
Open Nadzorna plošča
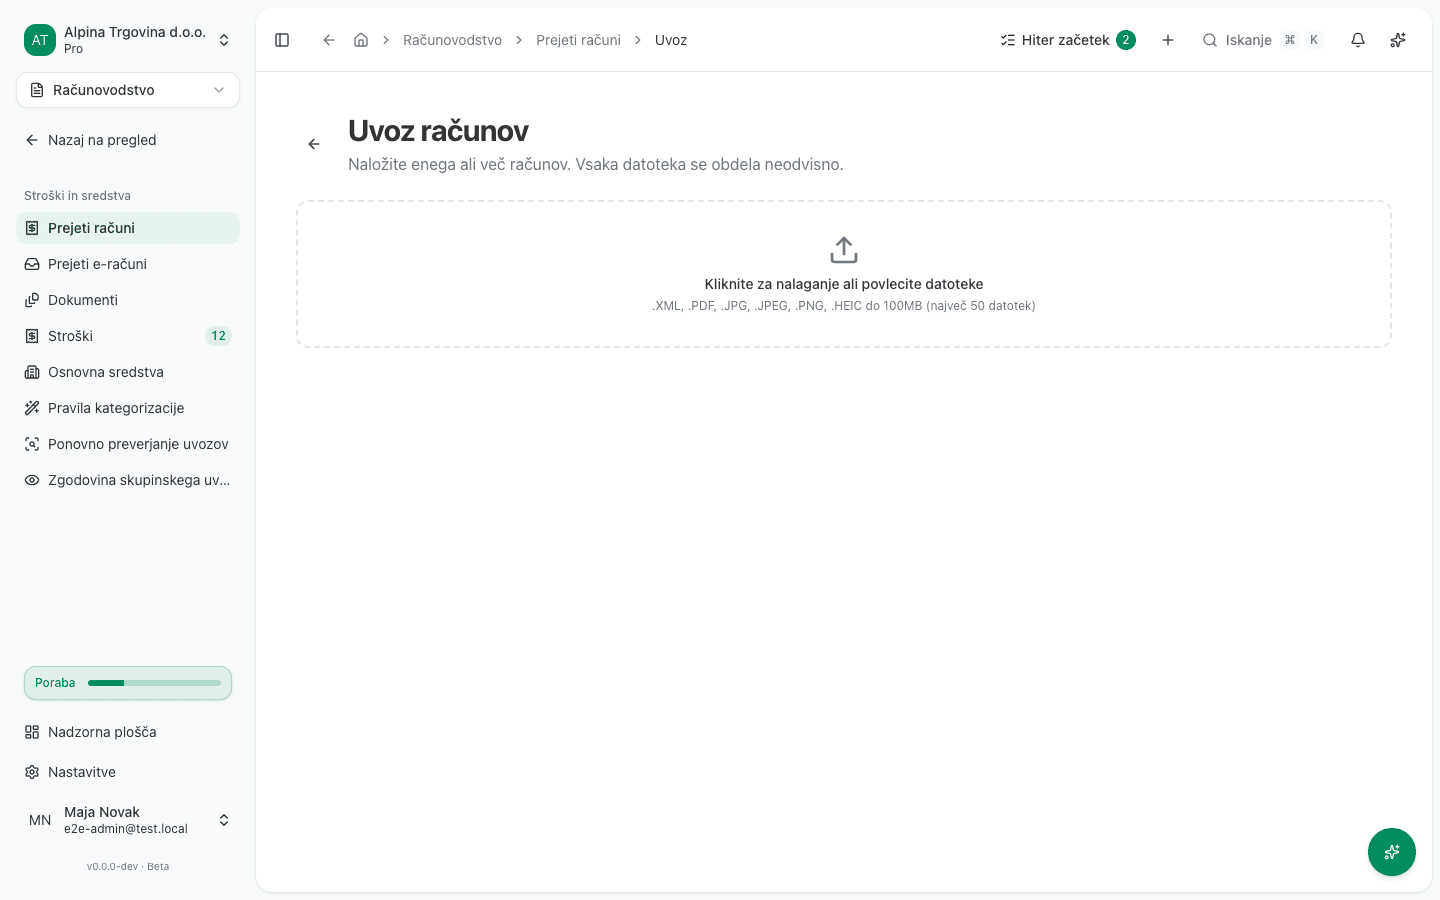pos(128,732)
